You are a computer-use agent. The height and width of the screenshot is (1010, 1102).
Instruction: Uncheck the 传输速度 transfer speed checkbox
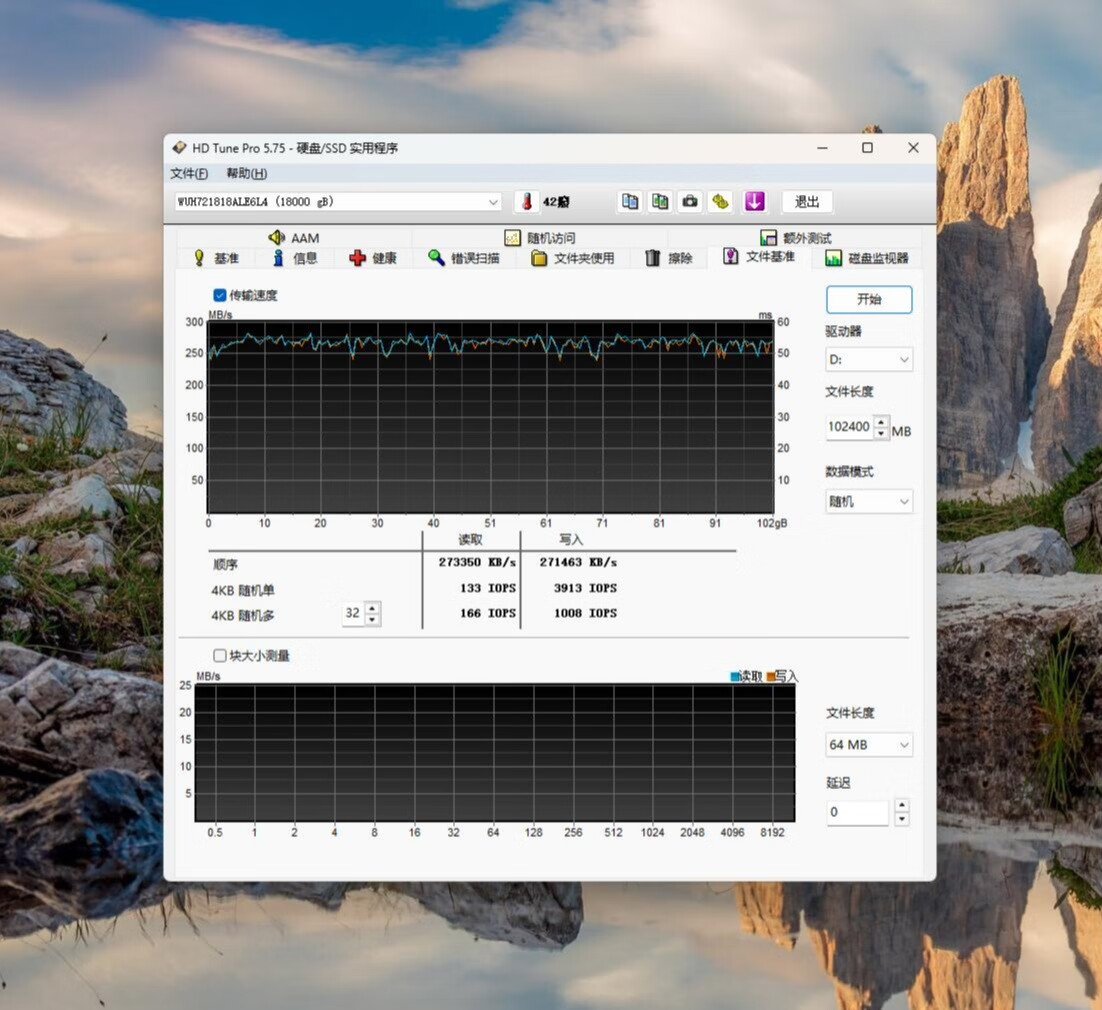220,295
